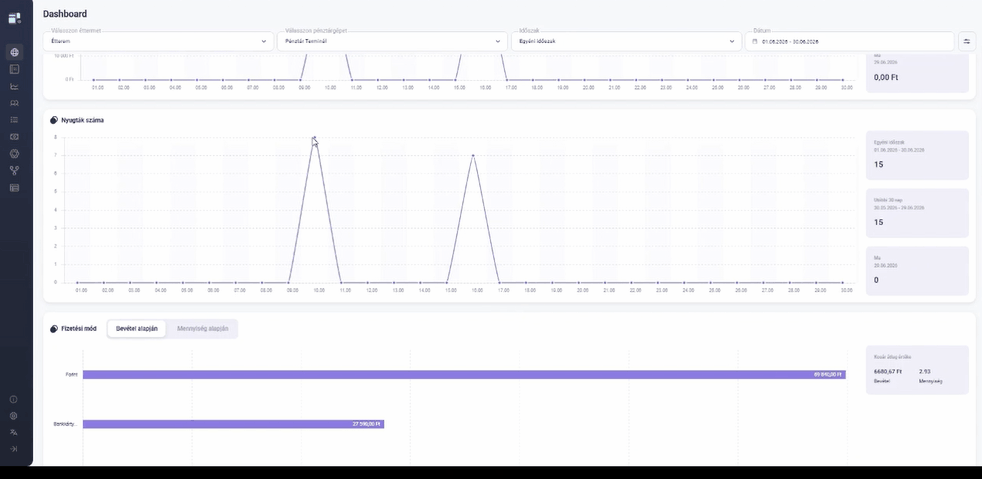This screenshot has width=982, height=479.
Task: Open settings gear icon in sidebar
Action: click(14, 416)
